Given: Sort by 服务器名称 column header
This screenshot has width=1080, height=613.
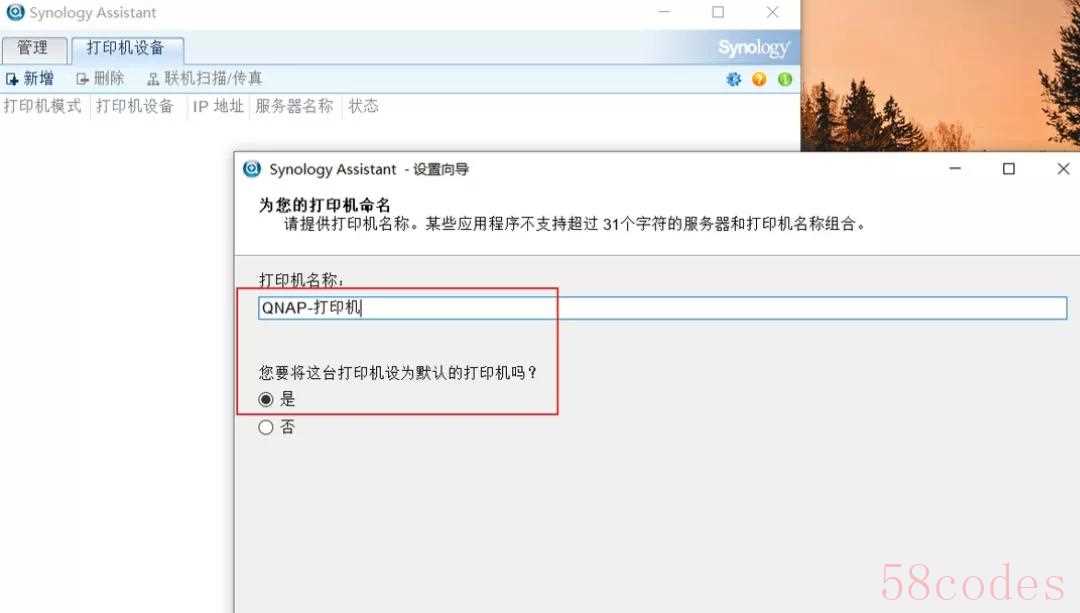Looking at the screenshot, I should pyautogui.click(x=294, y=106).
